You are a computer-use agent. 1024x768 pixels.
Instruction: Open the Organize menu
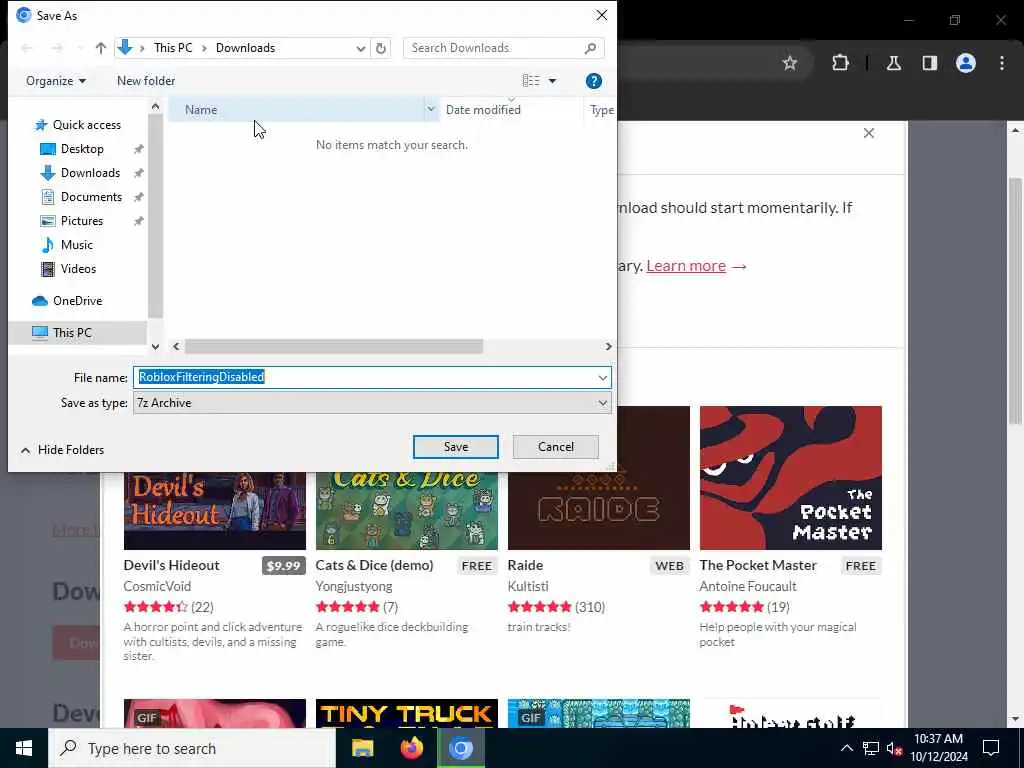pyautogui.click(x=56, y=81)
